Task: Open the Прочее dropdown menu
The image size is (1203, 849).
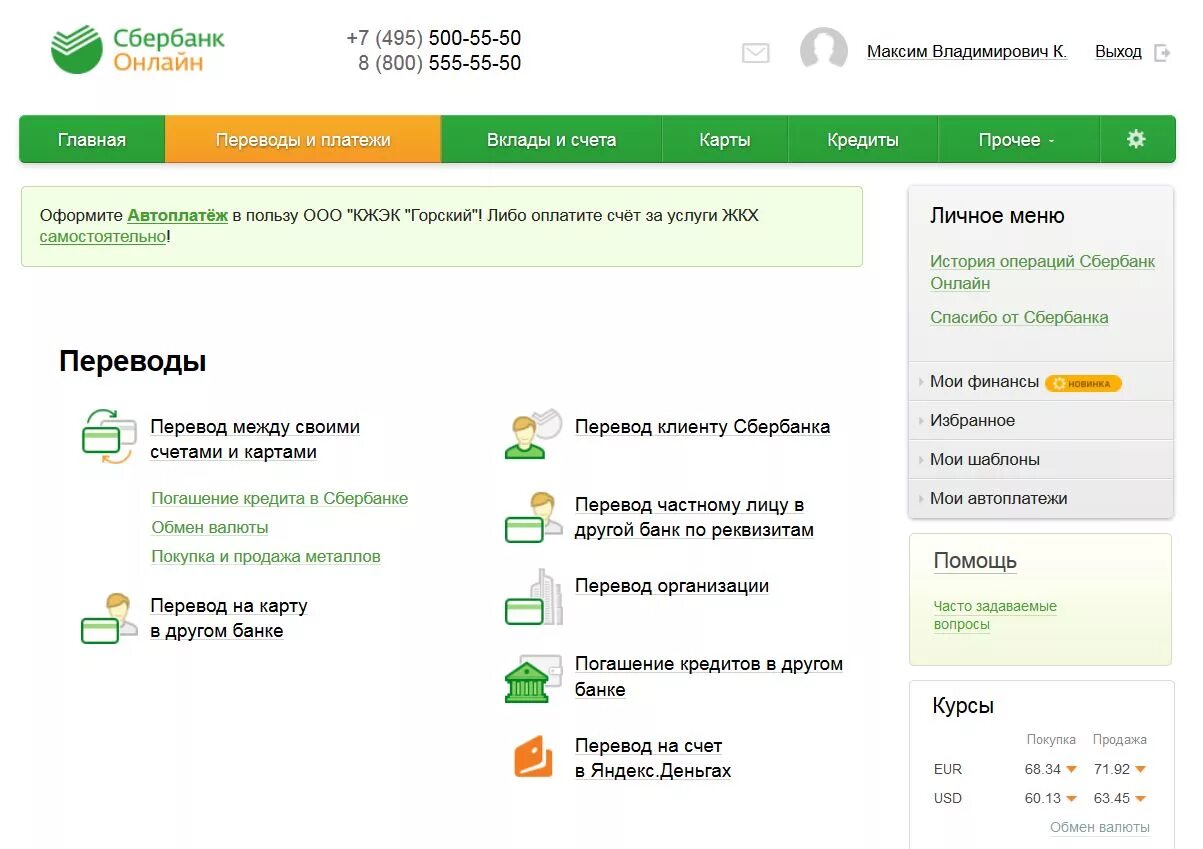Action: [x=1018, y=140]
